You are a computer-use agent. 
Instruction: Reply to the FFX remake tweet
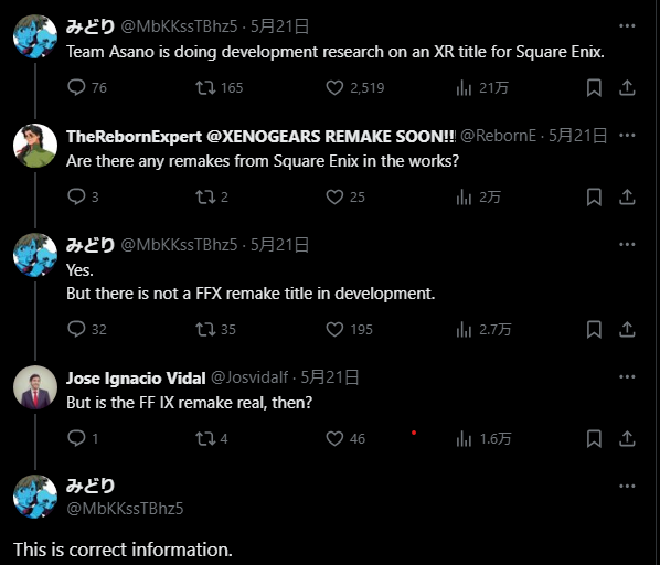76,329
